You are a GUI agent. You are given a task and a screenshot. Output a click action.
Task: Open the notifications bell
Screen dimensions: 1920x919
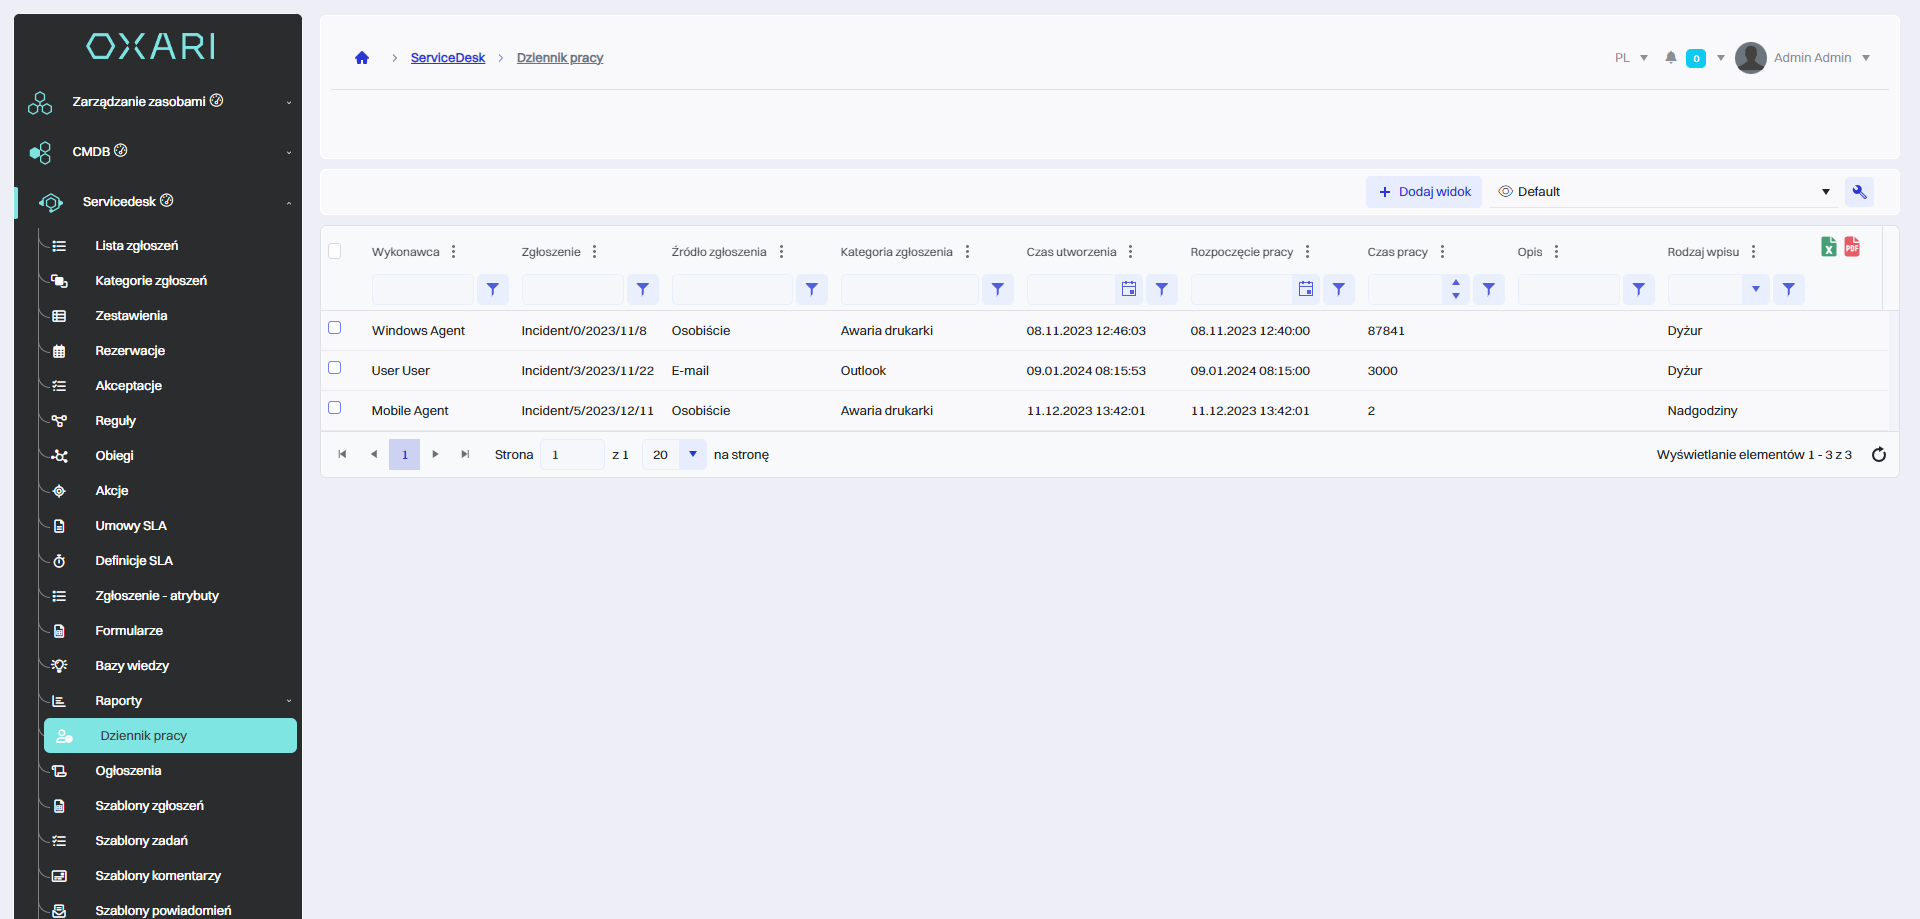tap(1670, 58)
